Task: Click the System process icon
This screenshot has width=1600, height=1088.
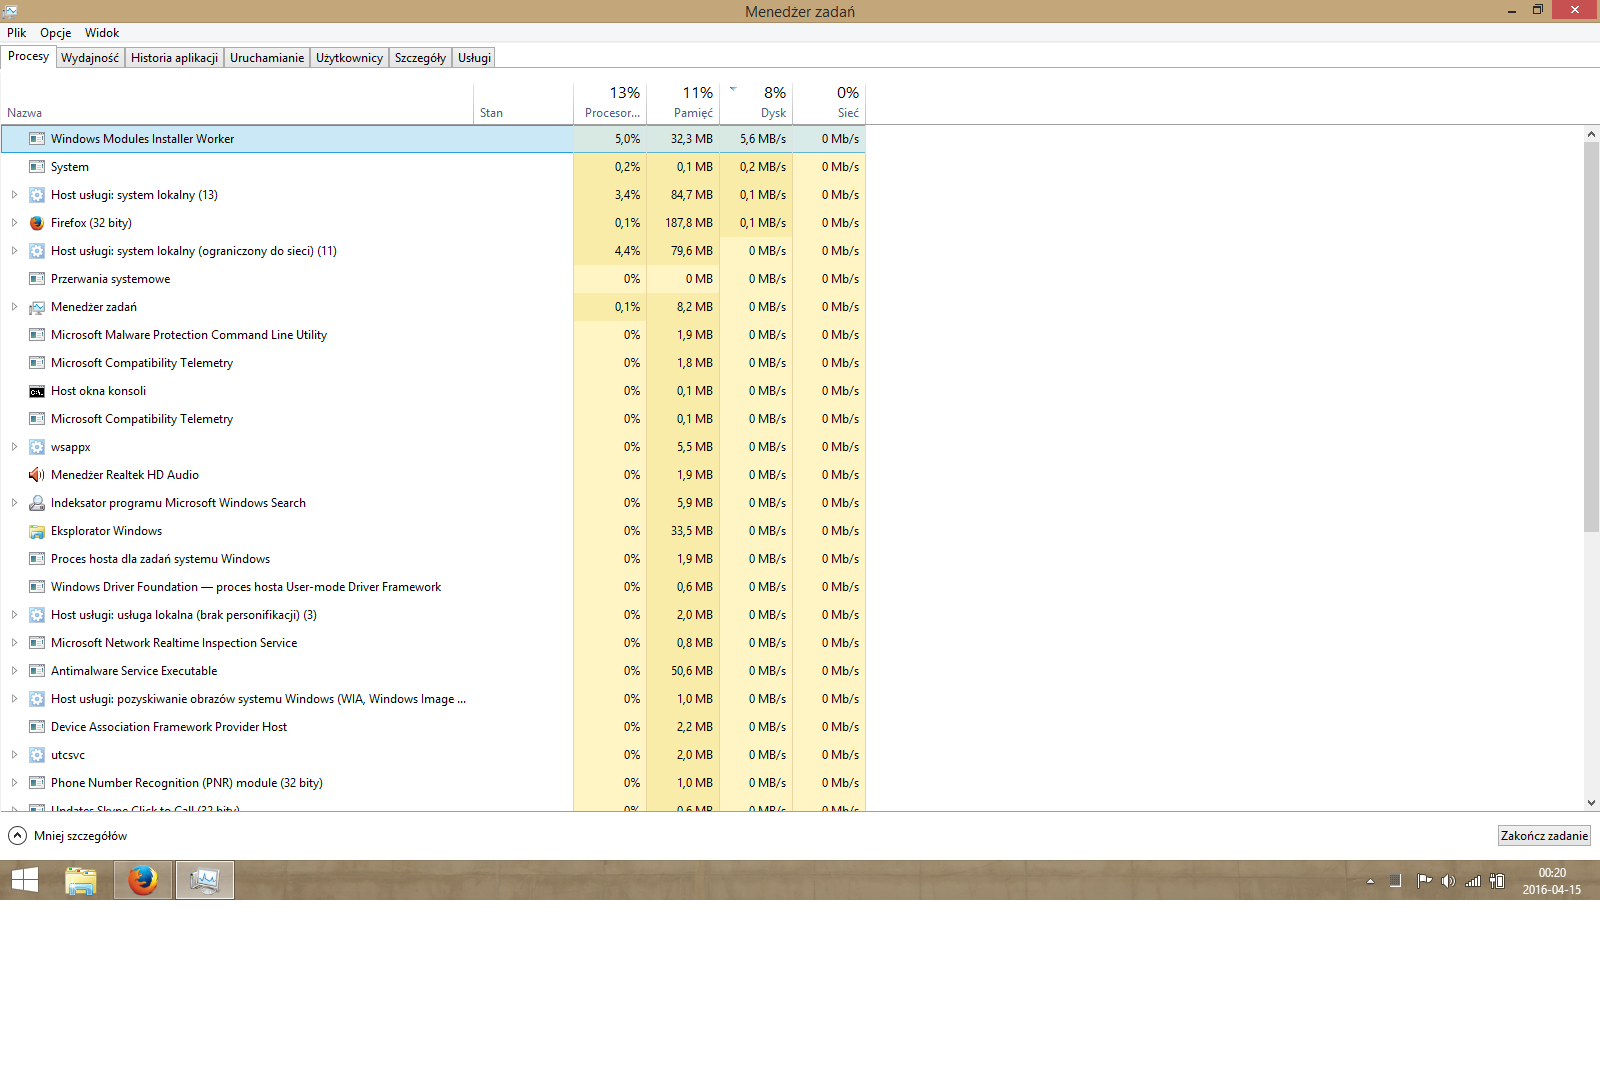Action: [37, 167]
